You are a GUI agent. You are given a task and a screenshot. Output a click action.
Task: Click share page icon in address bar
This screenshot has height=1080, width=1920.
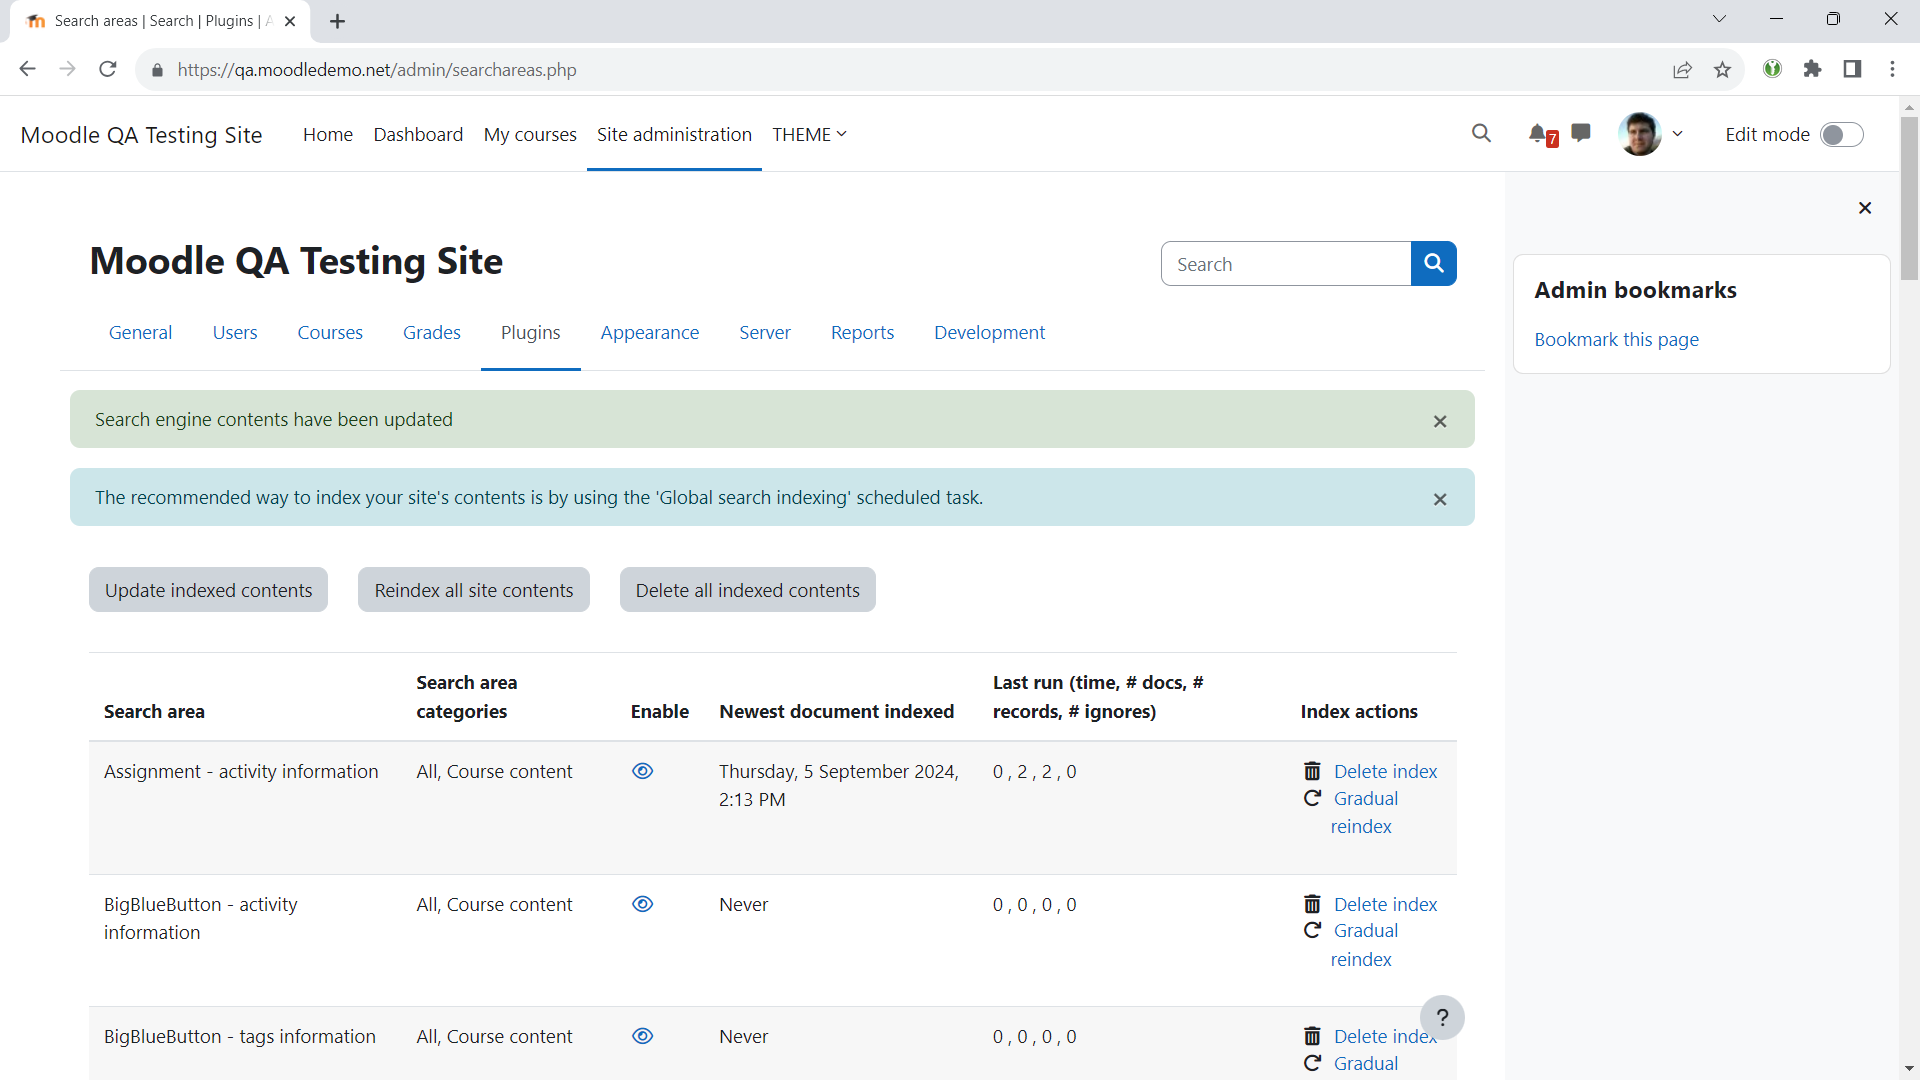coord(1682,69)
